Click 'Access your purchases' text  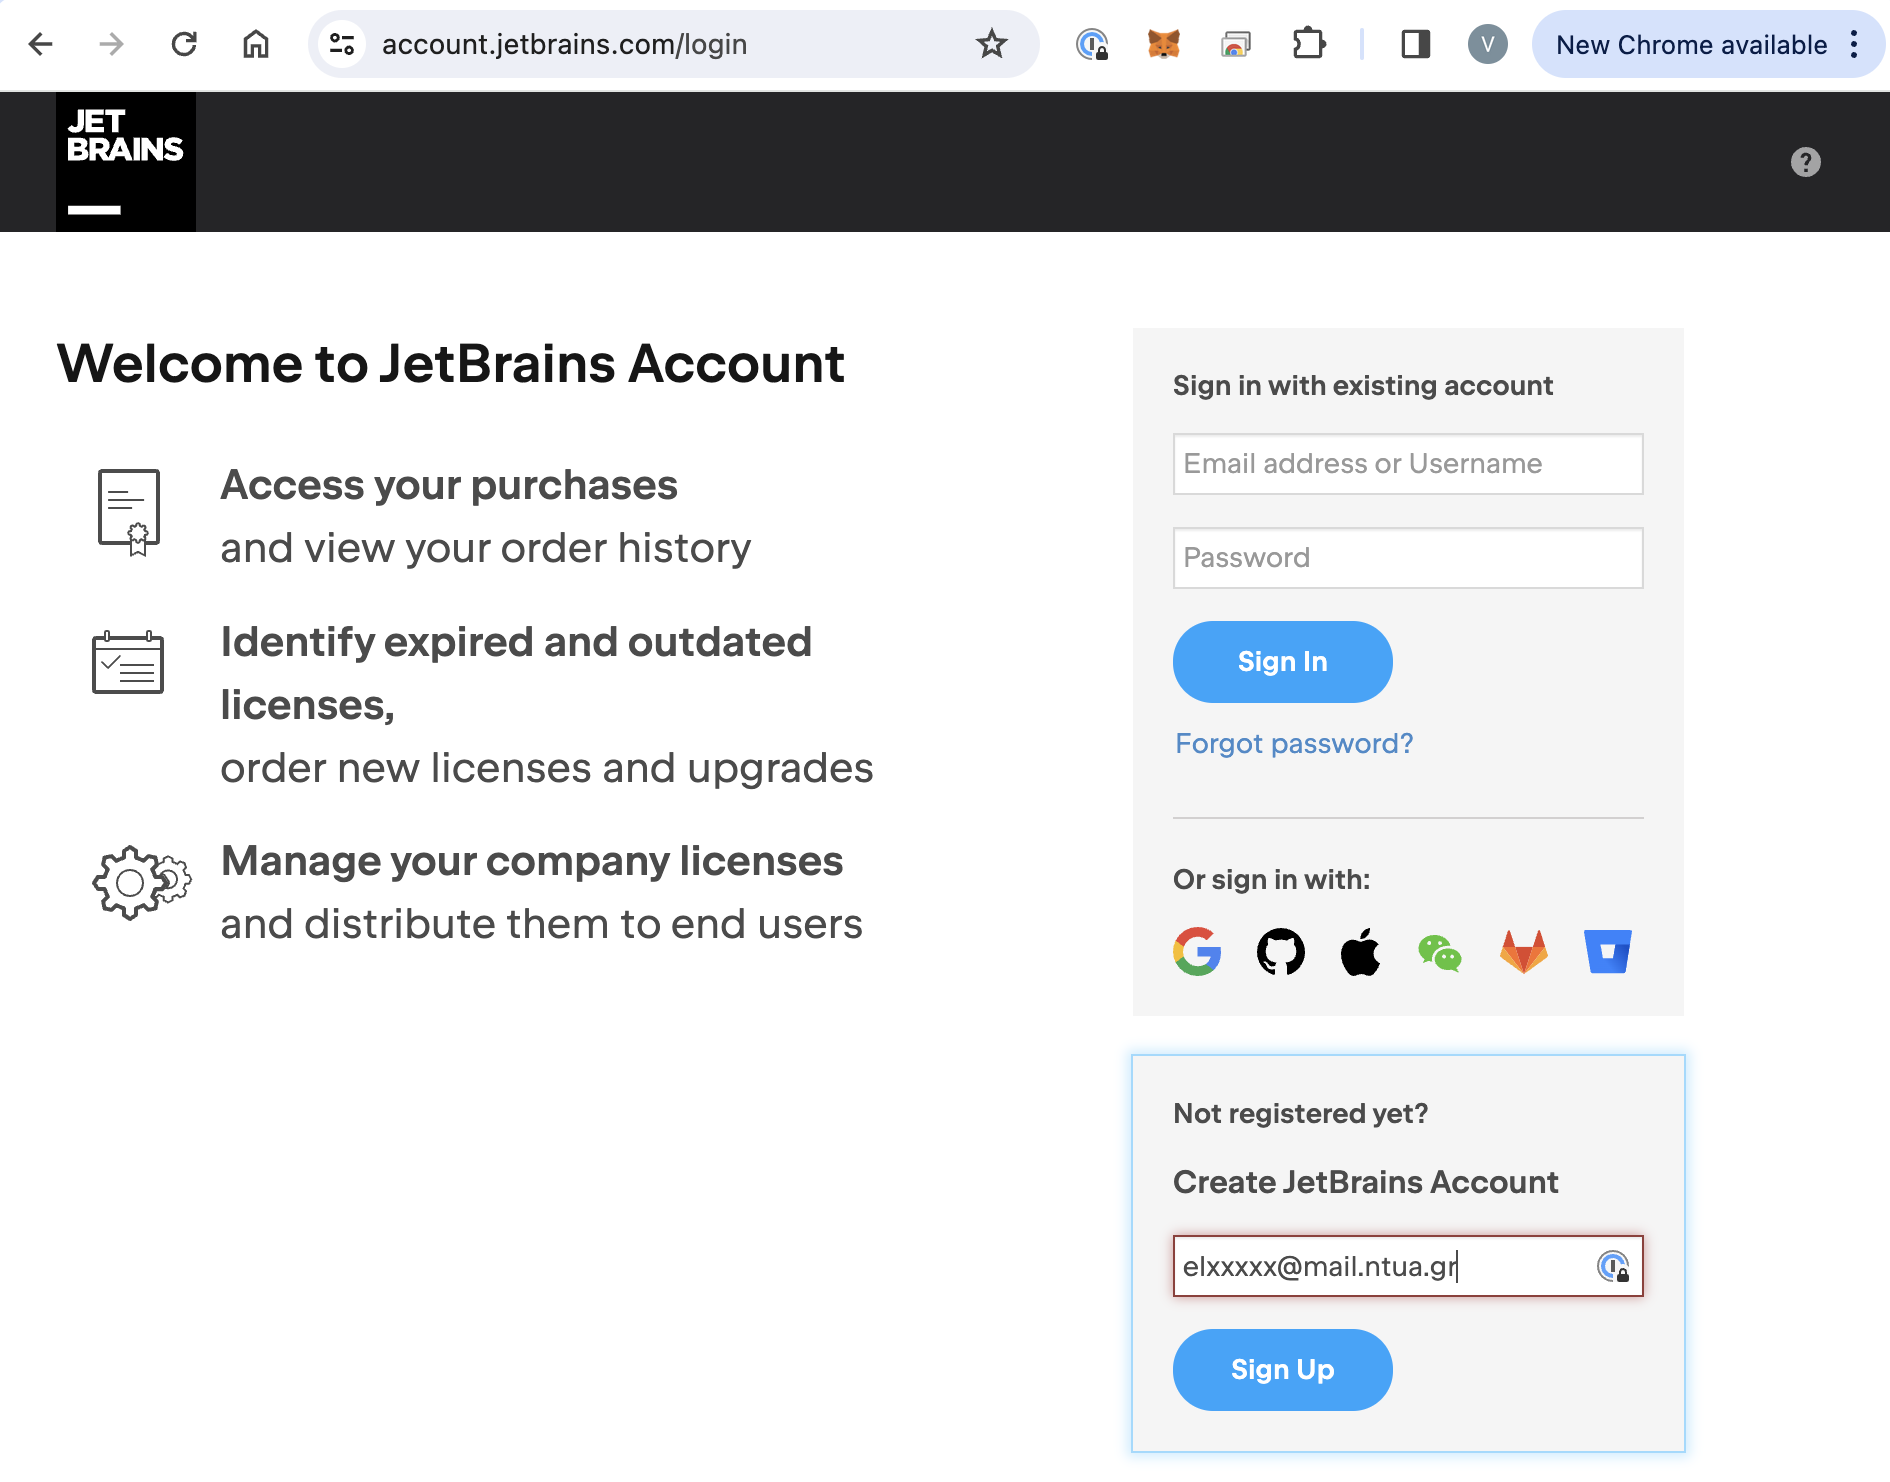click(449, 485)
